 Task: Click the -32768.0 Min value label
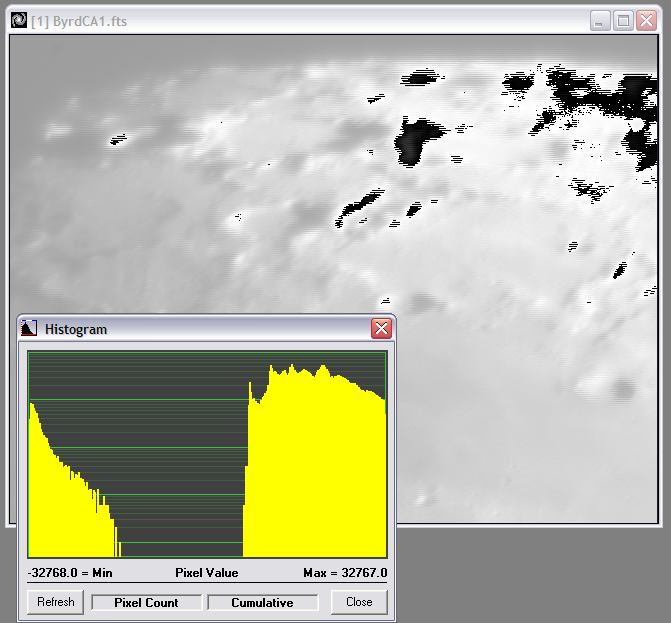point(69,573)
